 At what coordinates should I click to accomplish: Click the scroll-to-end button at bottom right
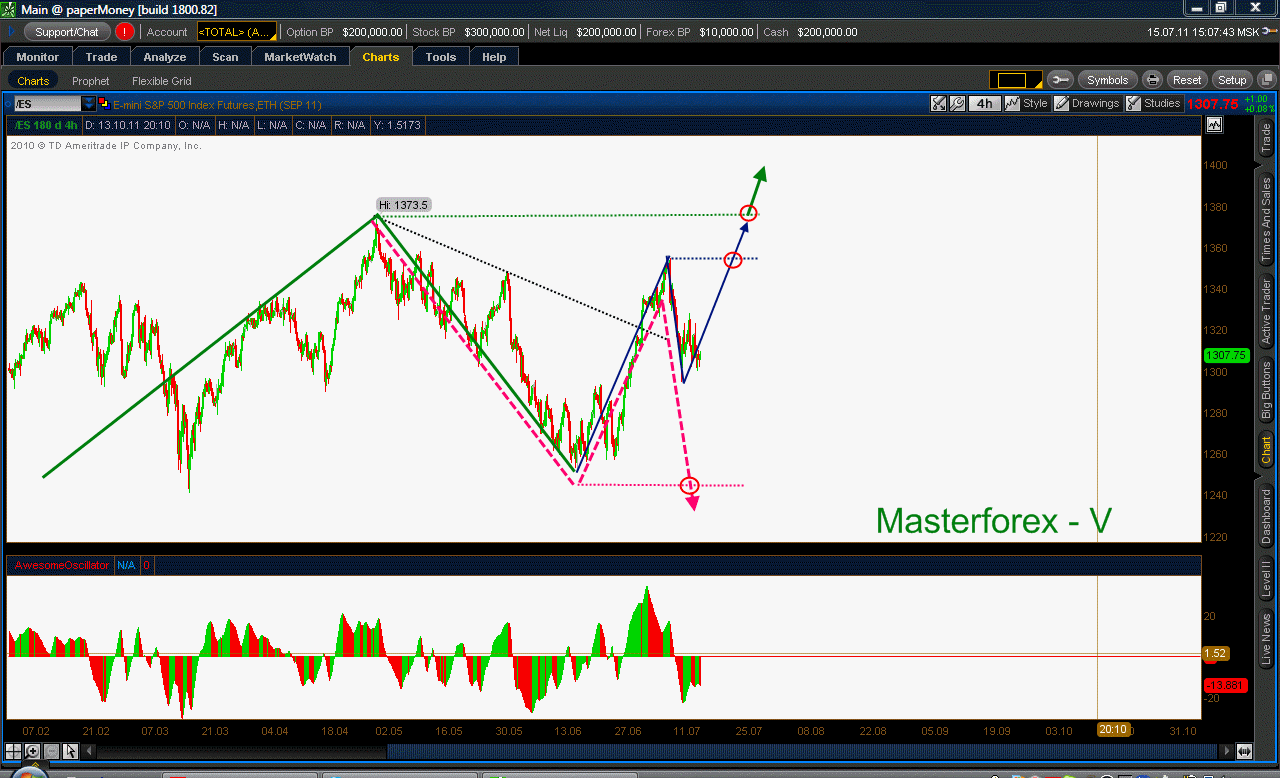(1244, 751)
